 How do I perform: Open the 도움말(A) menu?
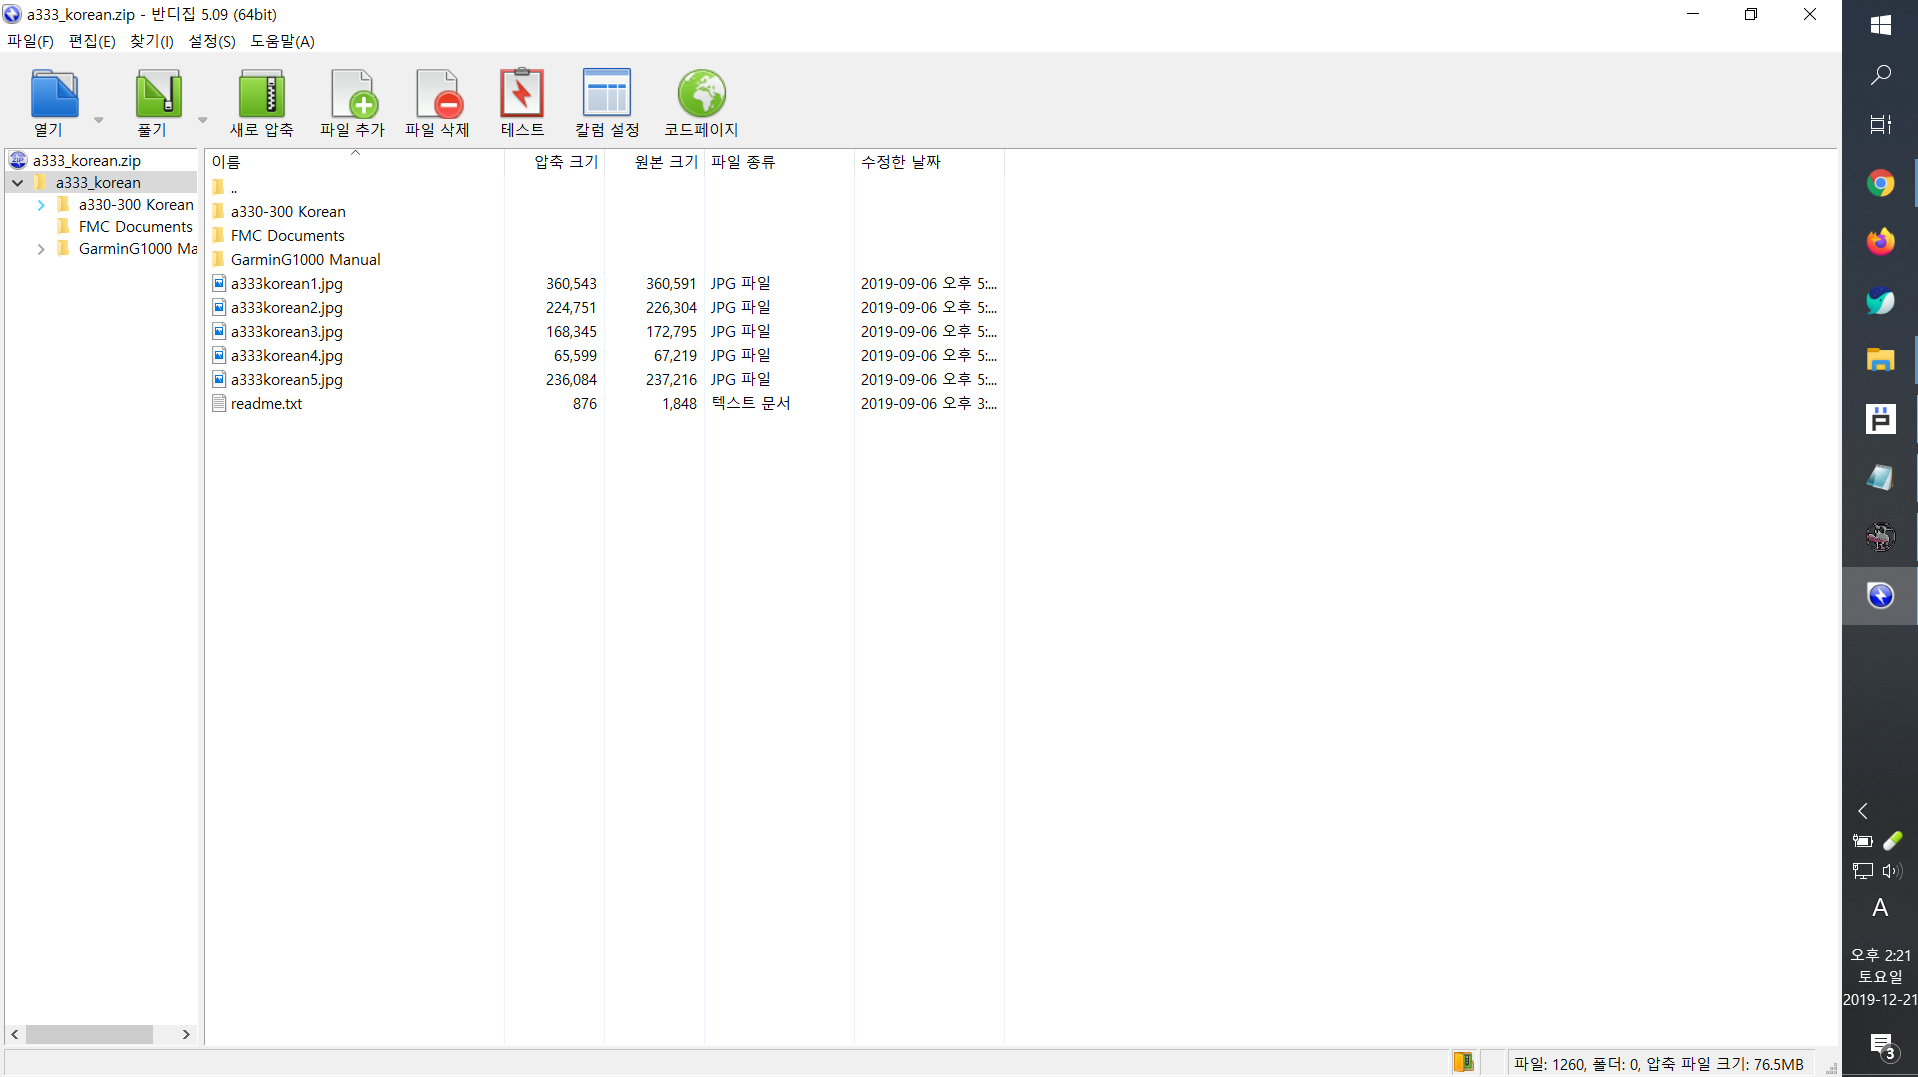282,41
